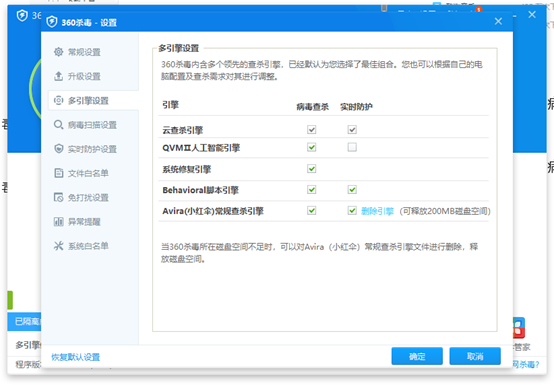Click the 病毒查杀 column header
This screenshot has height=385, width=554.
tap(312, 107)
